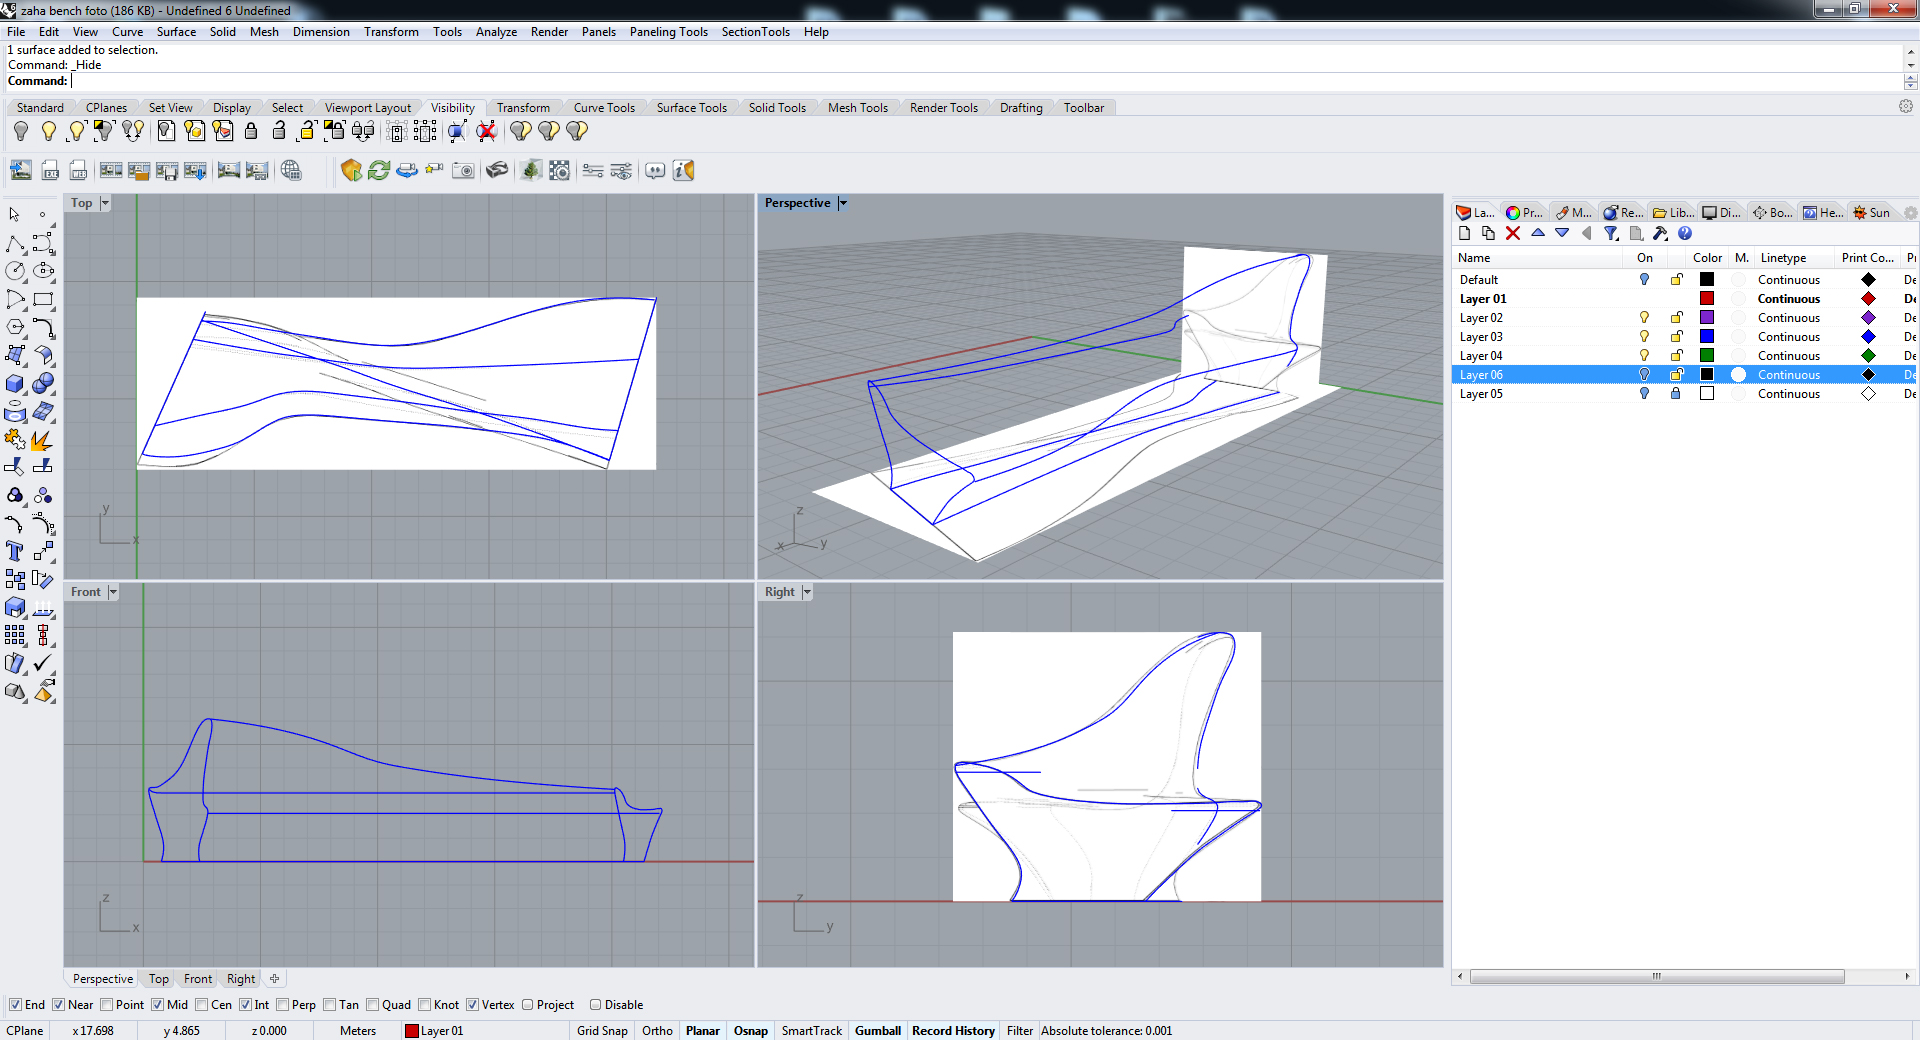Click the Linetype Continuous cell for Layer 03

(x=1789, y=337)
